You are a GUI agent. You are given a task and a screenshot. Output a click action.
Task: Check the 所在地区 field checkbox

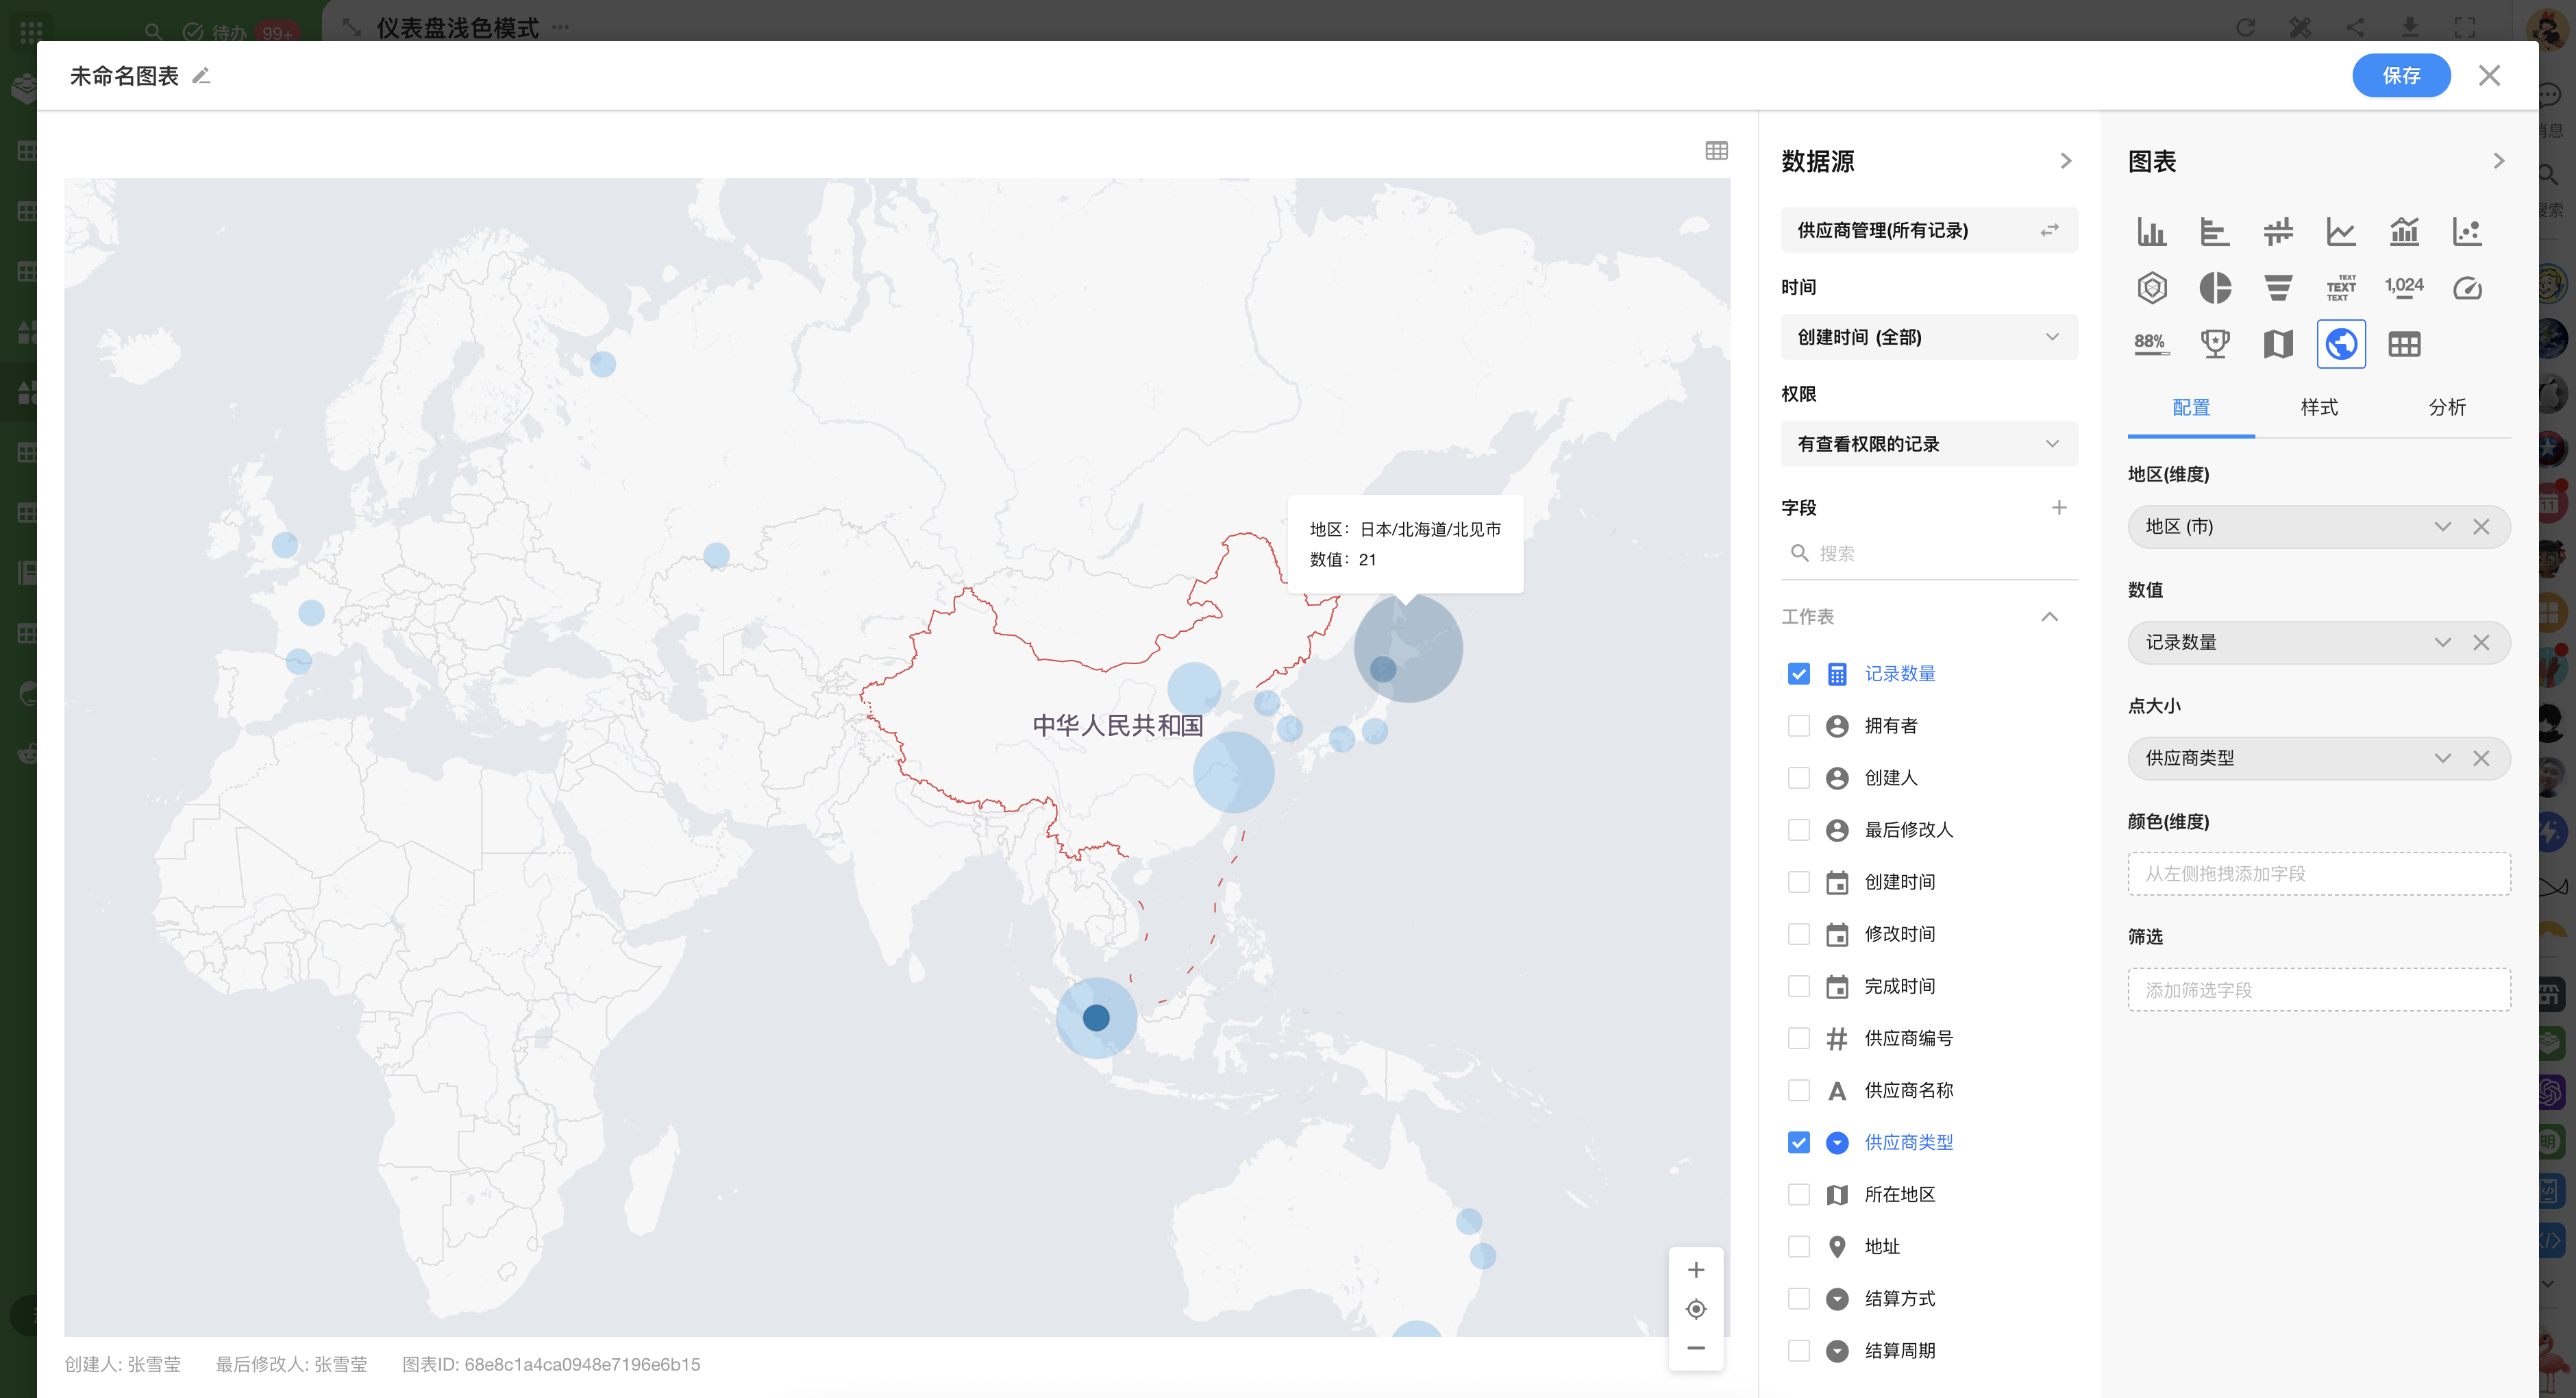pos(1798,1195)
